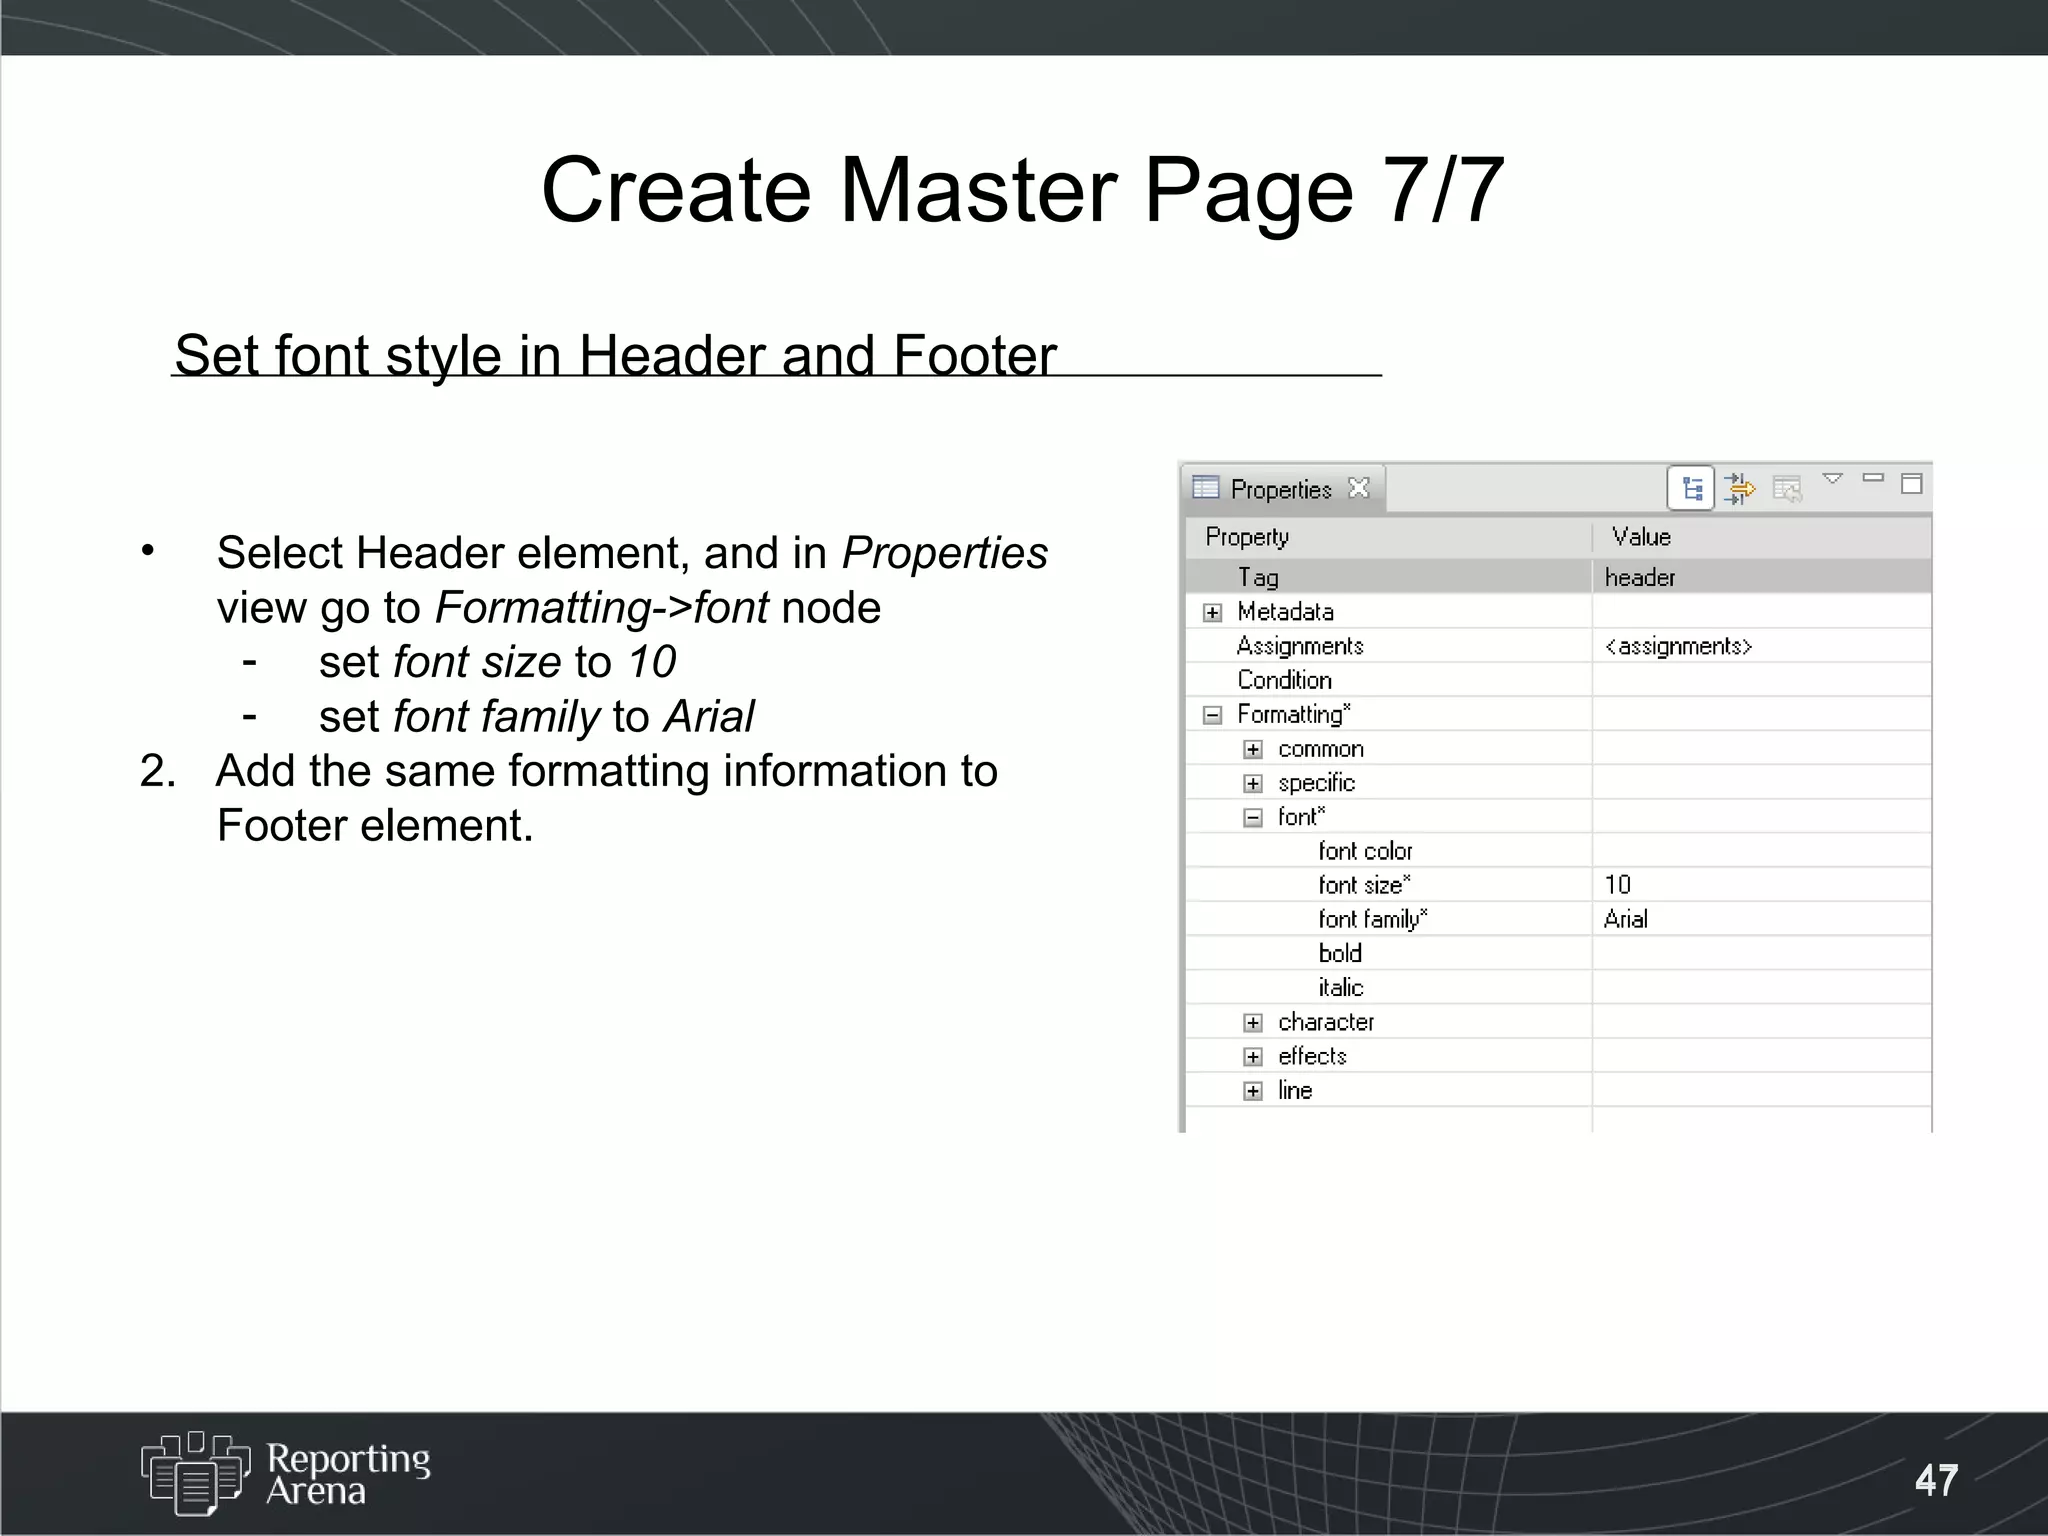
Task: Click the greyed restore default value icon
Action: [x=1787, y=488]
